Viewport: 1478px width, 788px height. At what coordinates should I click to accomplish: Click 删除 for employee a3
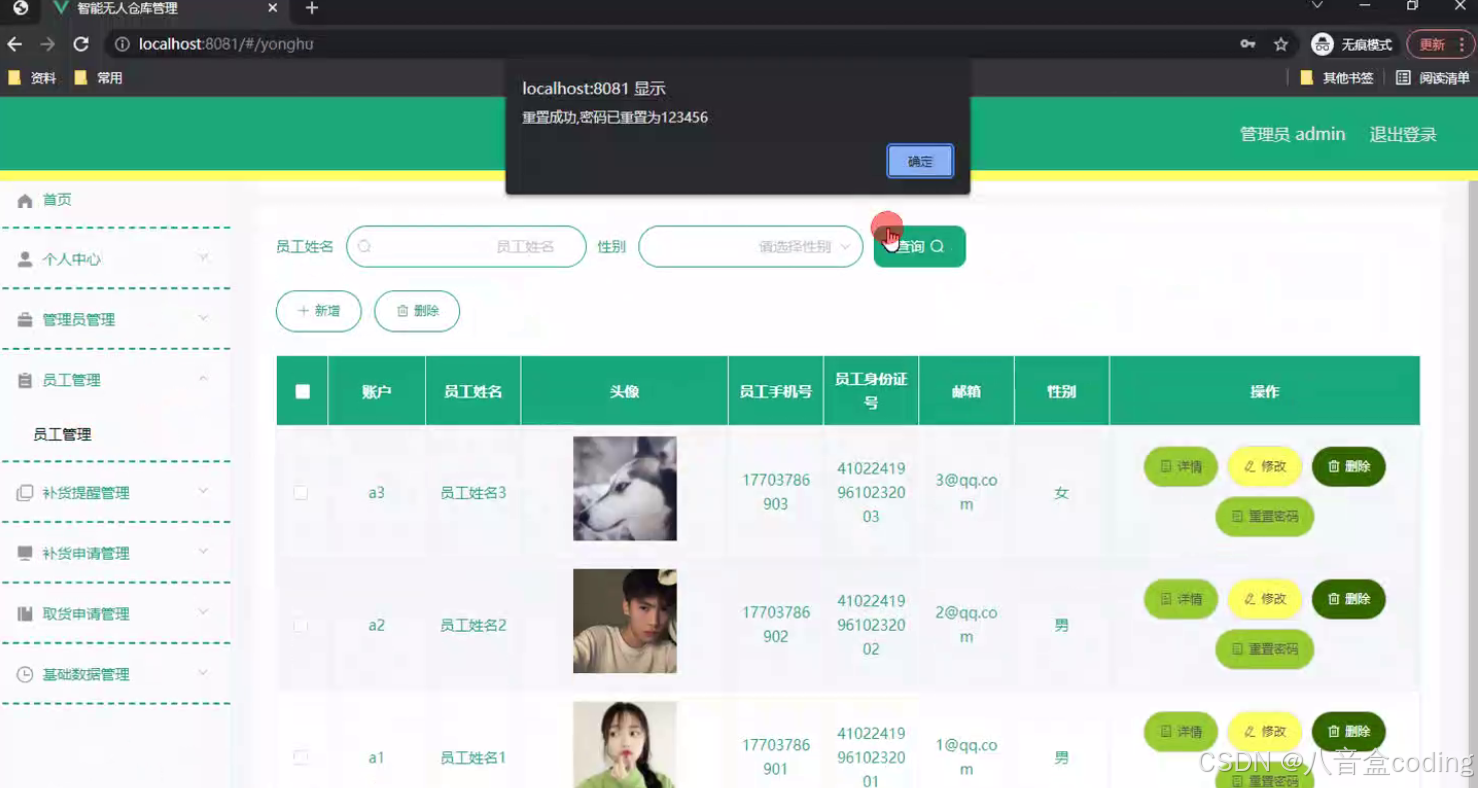pyautogui.click(x=1349, y=466)
